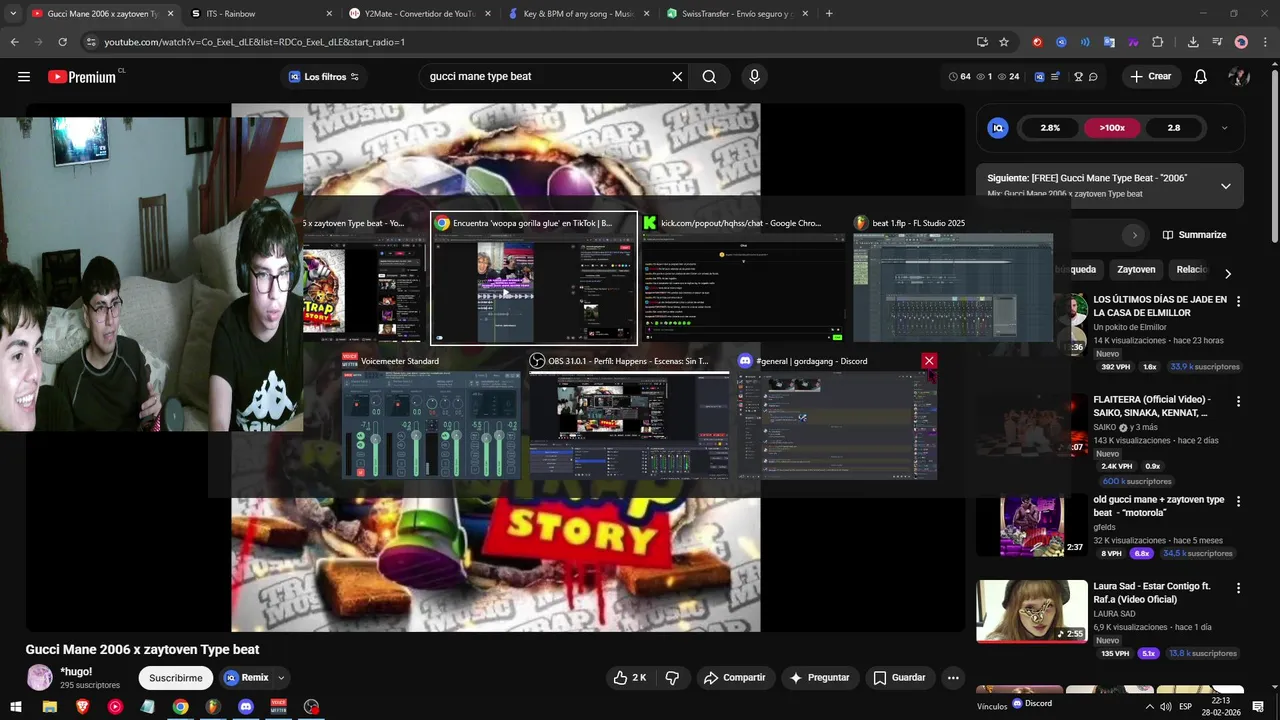Switch to TikTok woopa gorilla glue window

click(534, 279)
